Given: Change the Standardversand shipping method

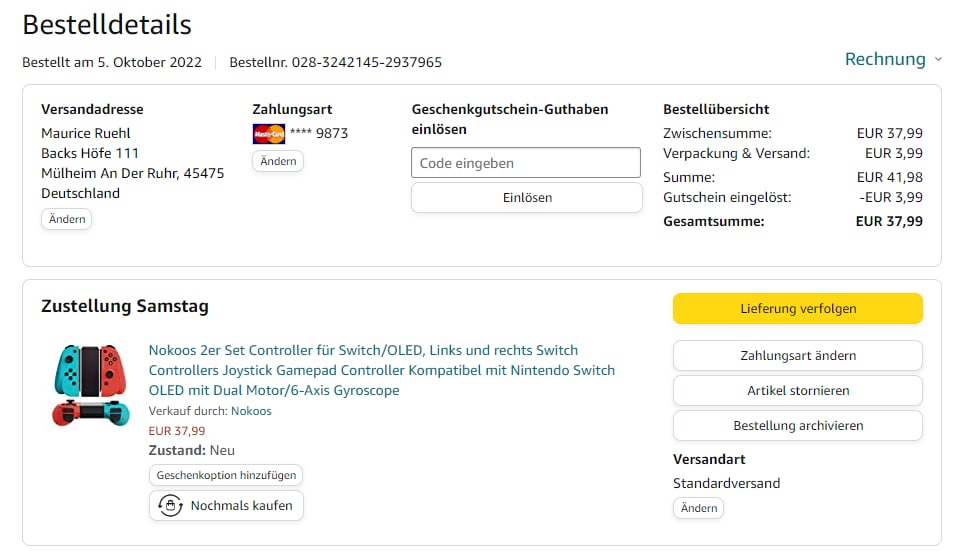Looking at the screenshot, I should pos(698,508).
